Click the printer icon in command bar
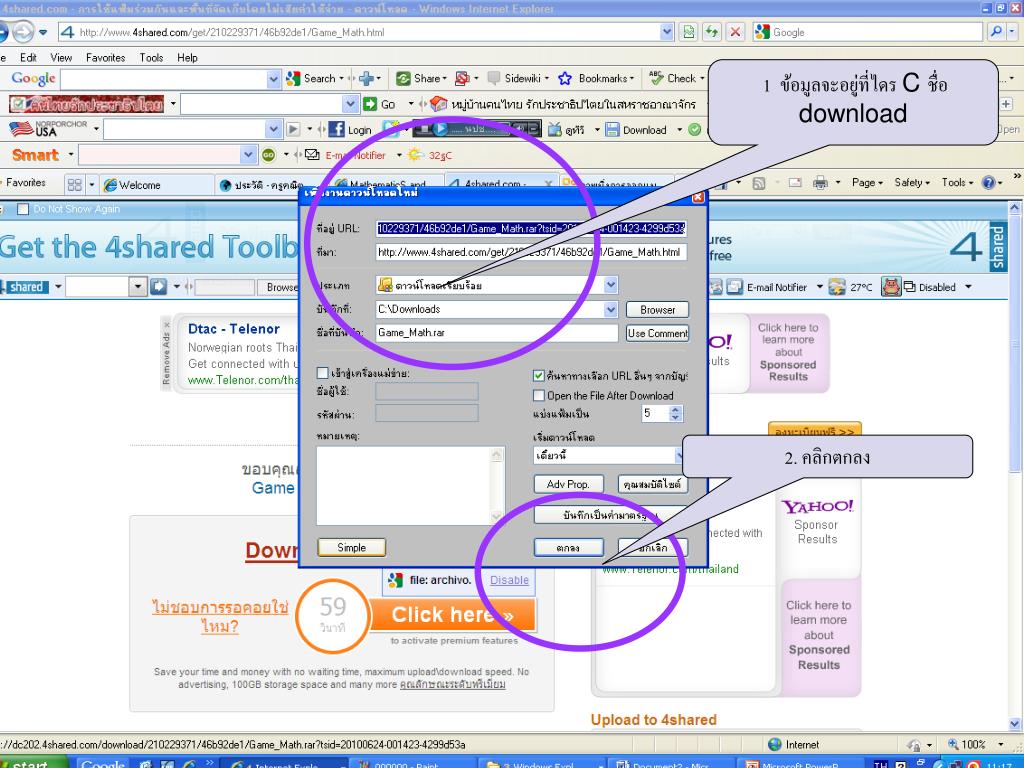Screen dimensions: 1024x768 (x=820, y=183)
